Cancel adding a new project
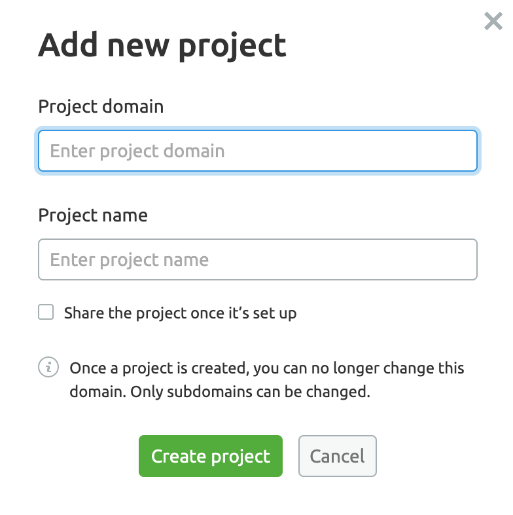 [x=337, y=456]
